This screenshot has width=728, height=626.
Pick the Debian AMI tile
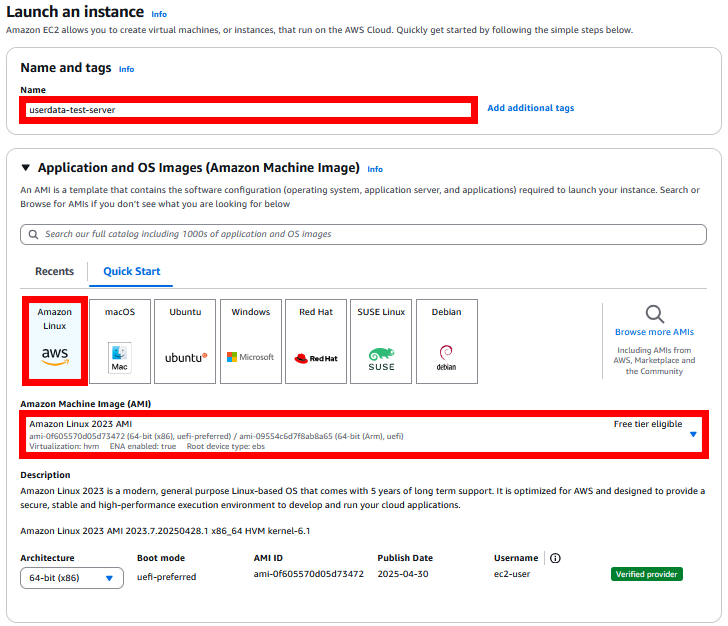447,341
